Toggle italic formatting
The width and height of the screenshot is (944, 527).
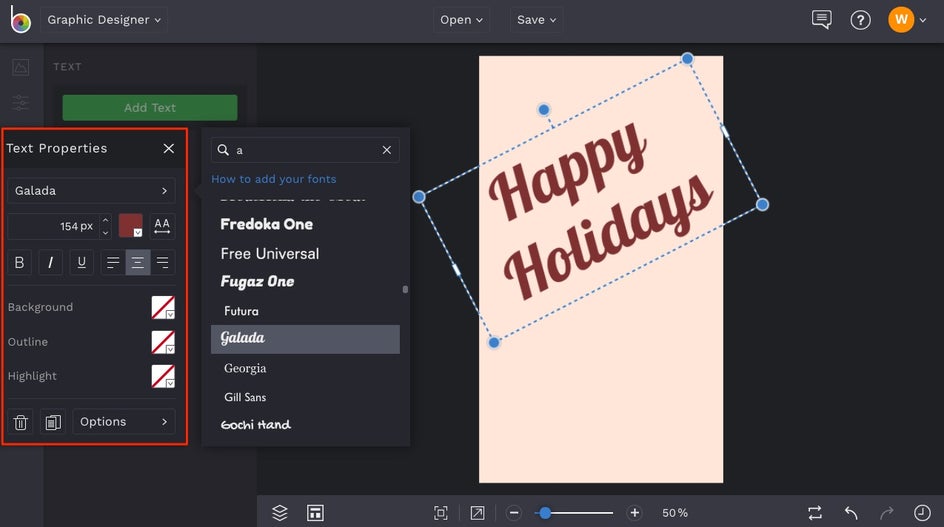[x=51, y=262]
